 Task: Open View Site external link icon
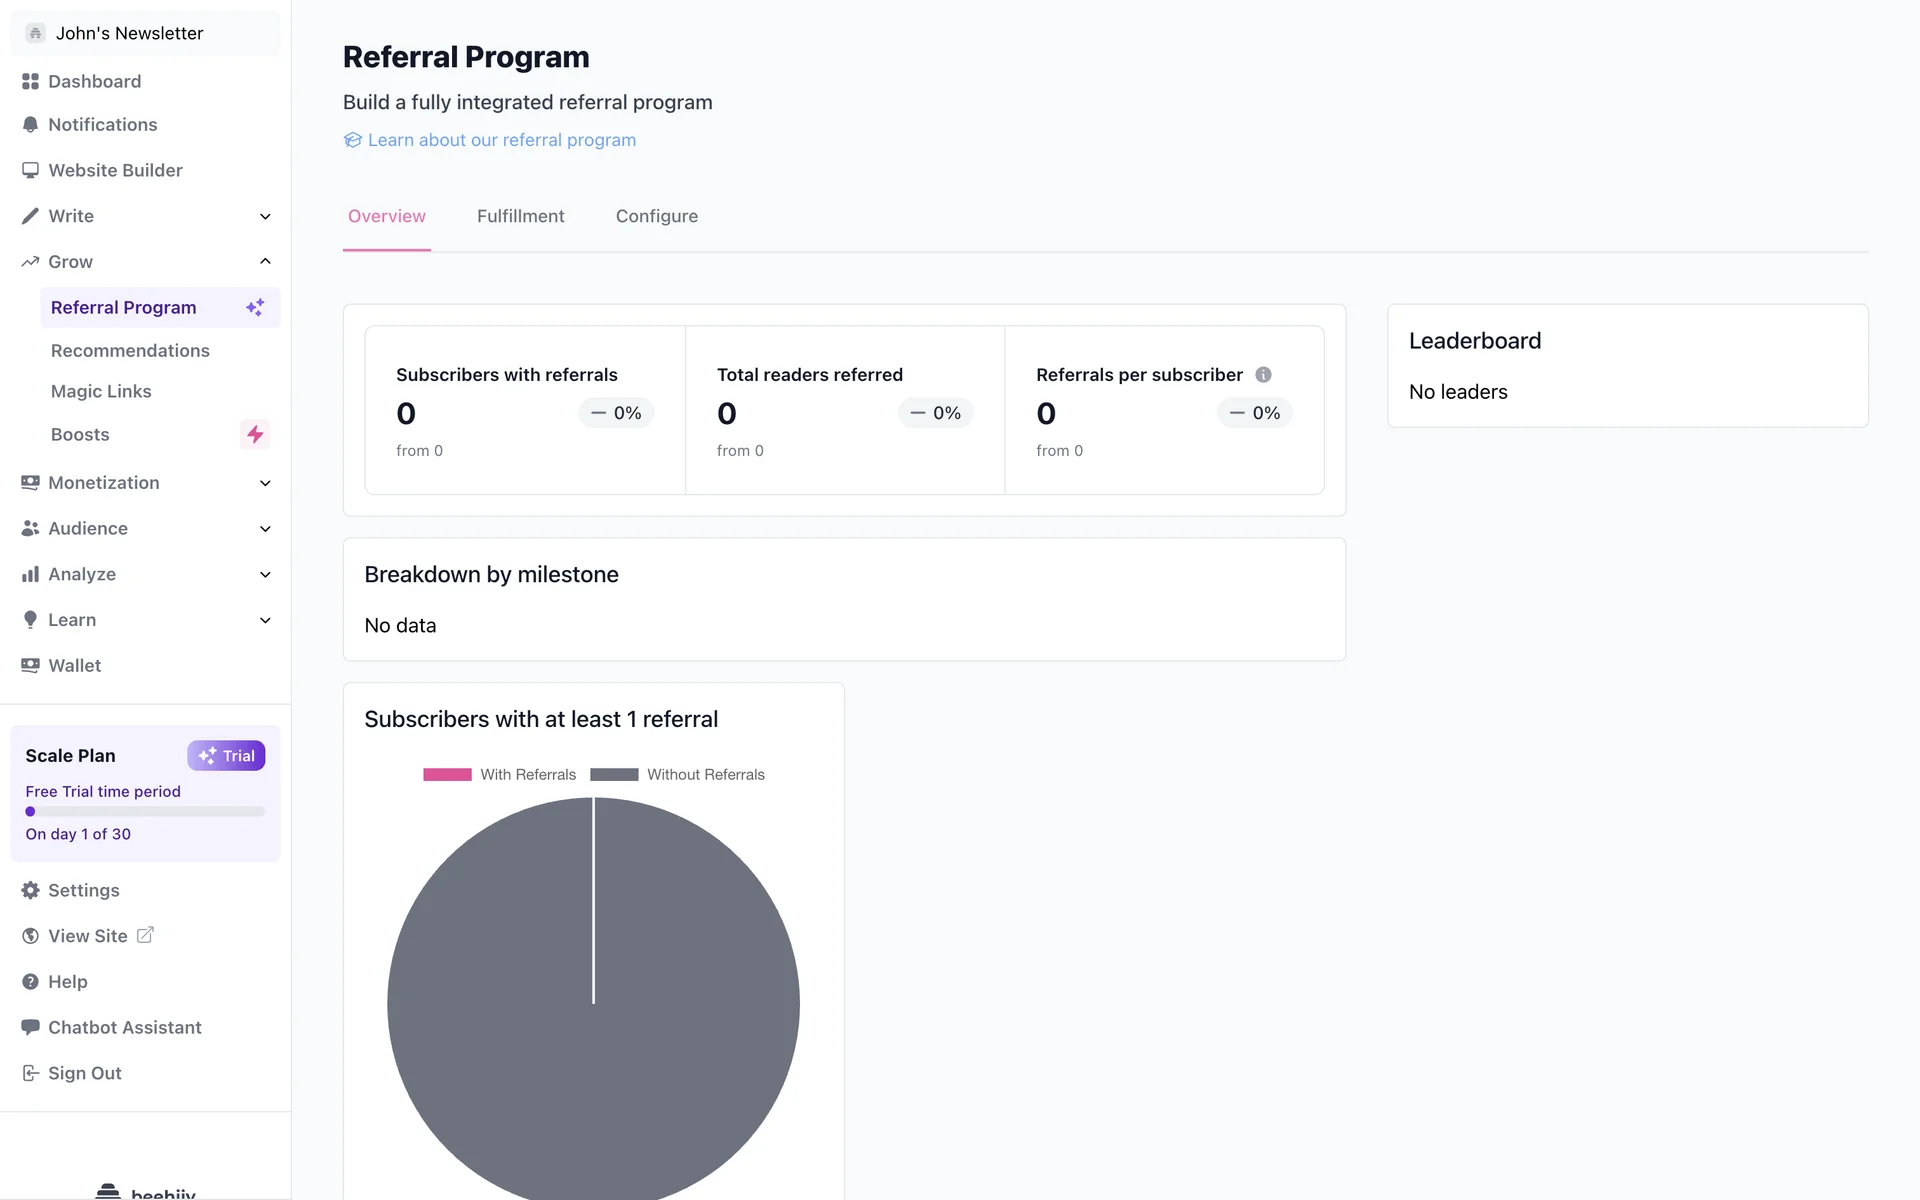pos(145,935)
